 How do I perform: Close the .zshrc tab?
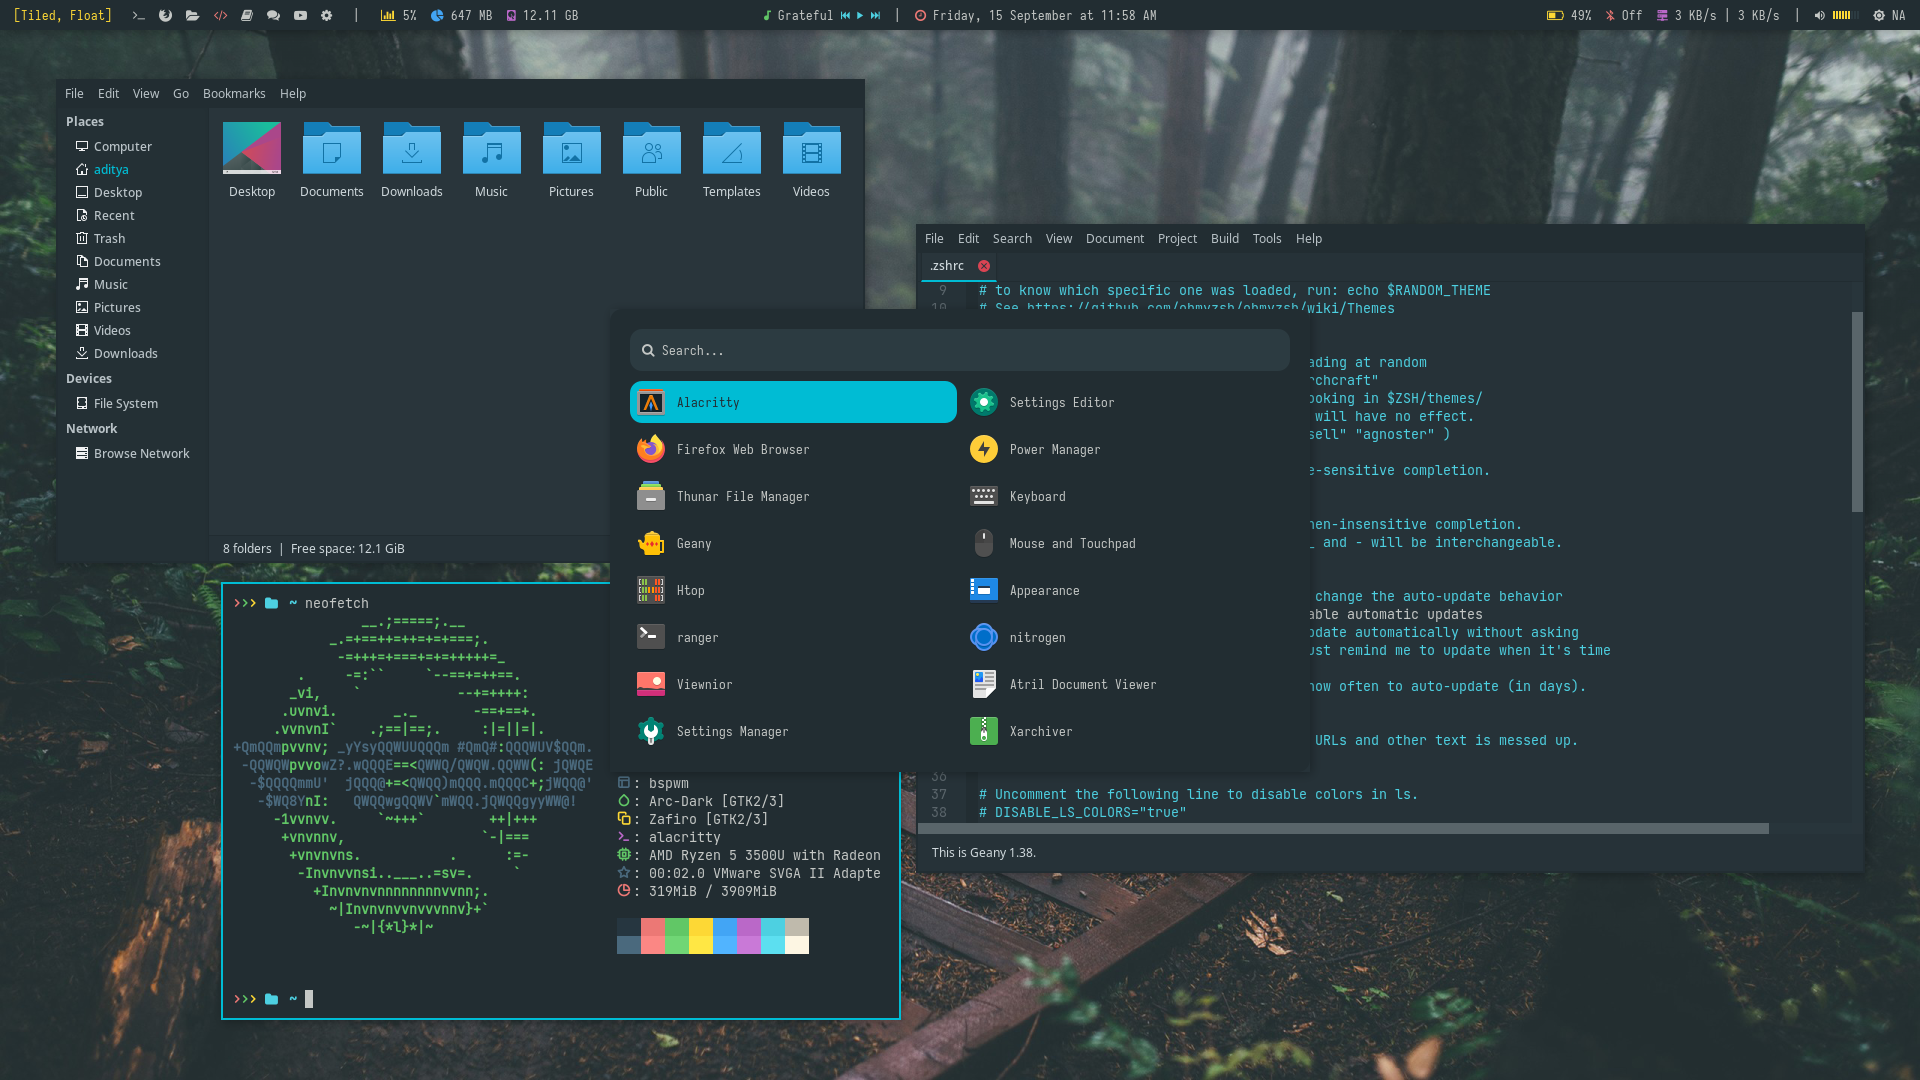[984, 266]
